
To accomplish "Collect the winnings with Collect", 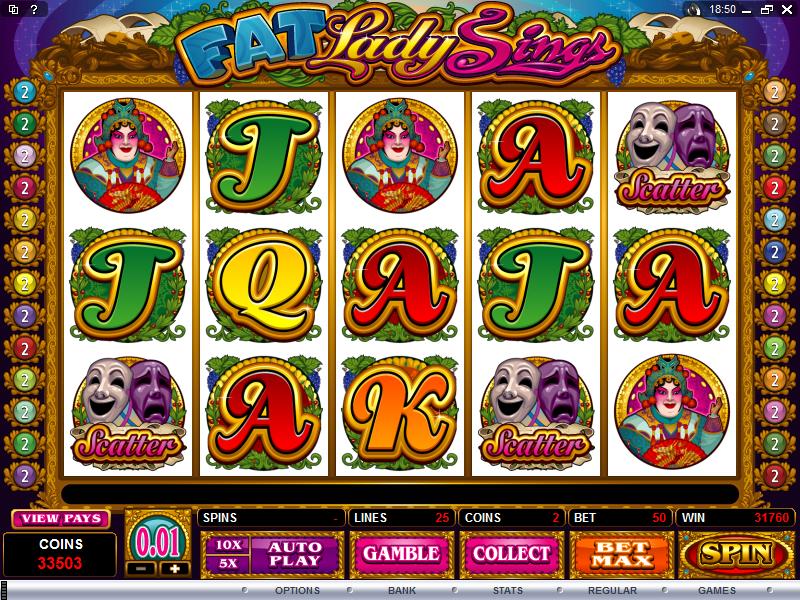I will click(x=512, y=554).
